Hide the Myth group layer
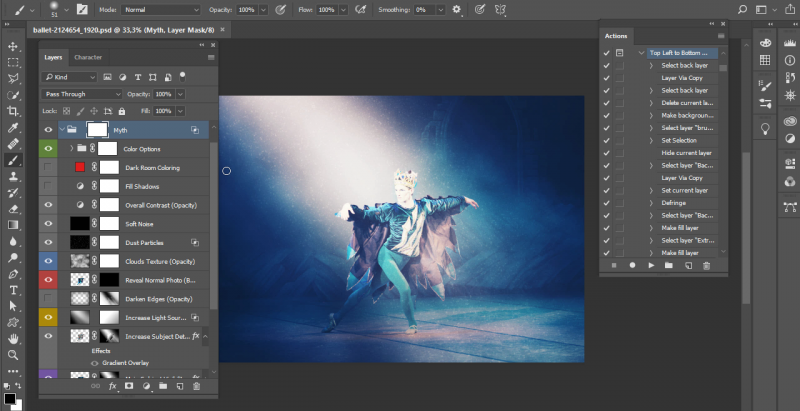The height and width of the screenshot is (411, 800). pyautogui.click(x=48, y=130)
